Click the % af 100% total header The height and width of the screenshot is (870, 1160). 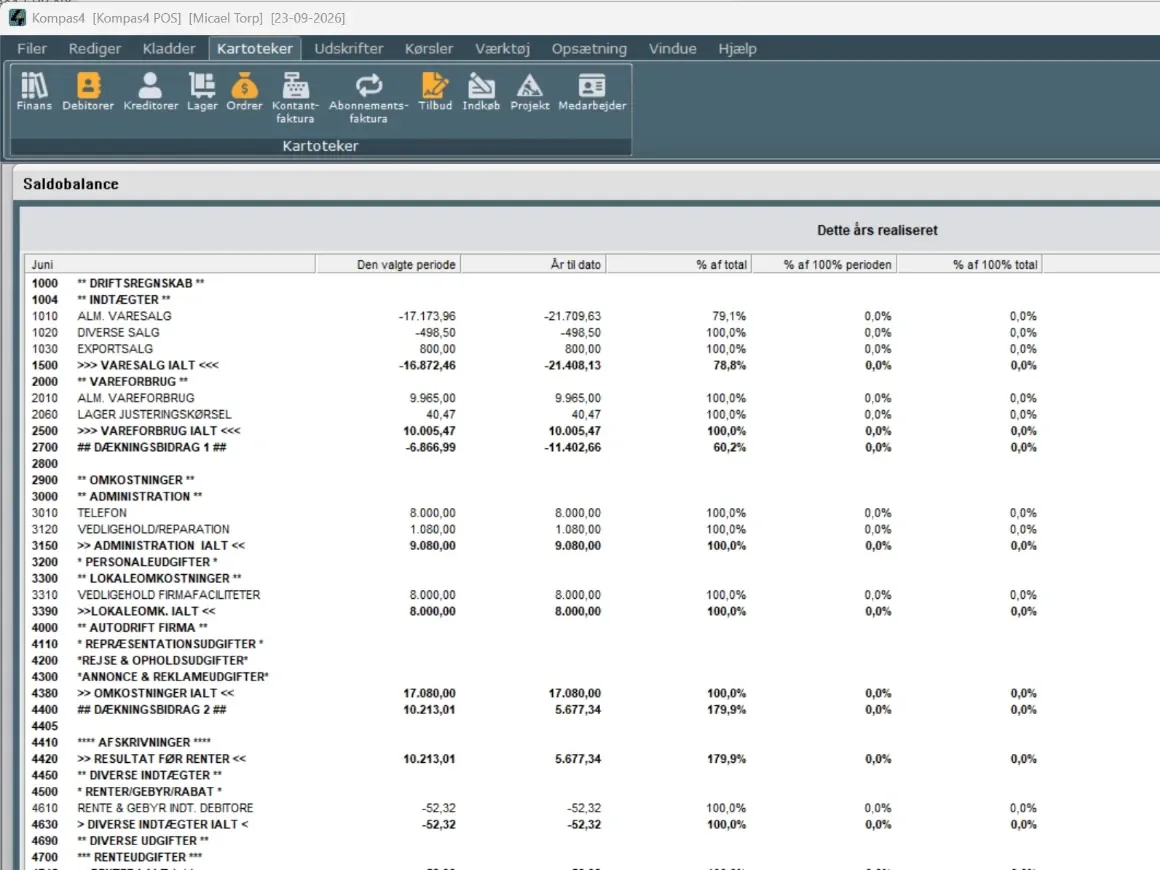pos(970,264)
